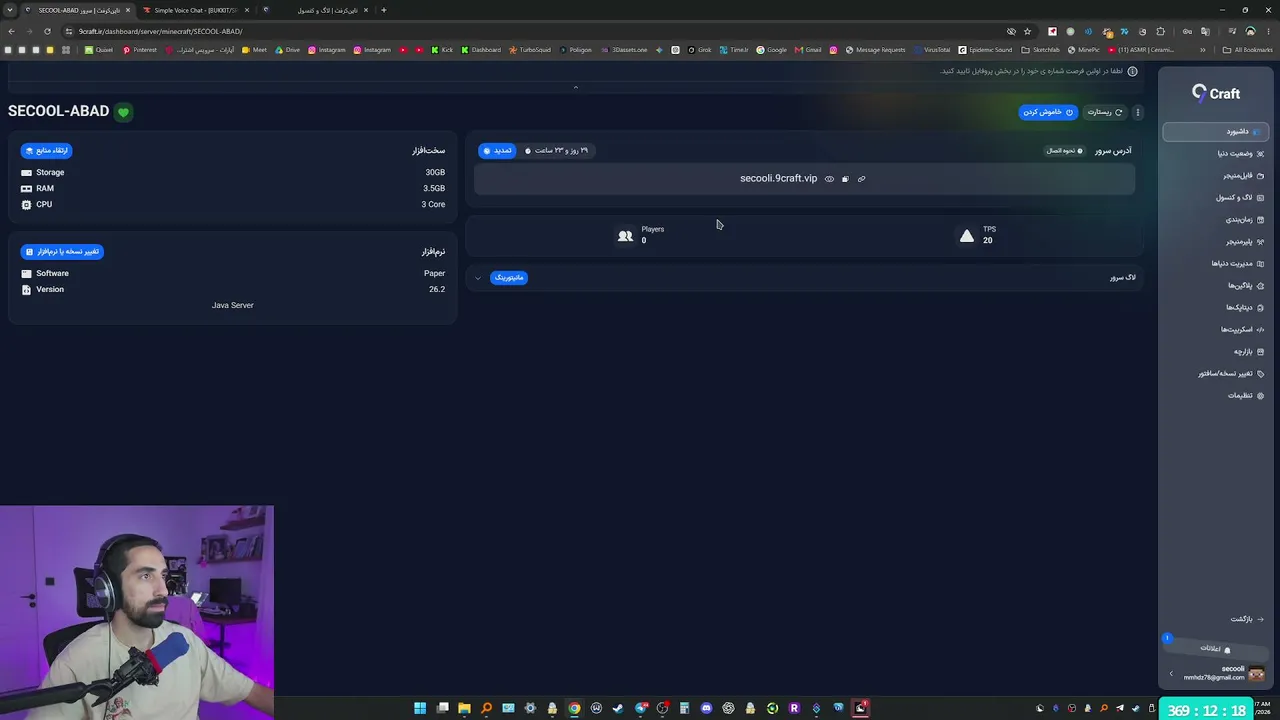1280x720 pixels.
Task: Click بازگشت back link in sidebar
Action: click(1247, 619)
